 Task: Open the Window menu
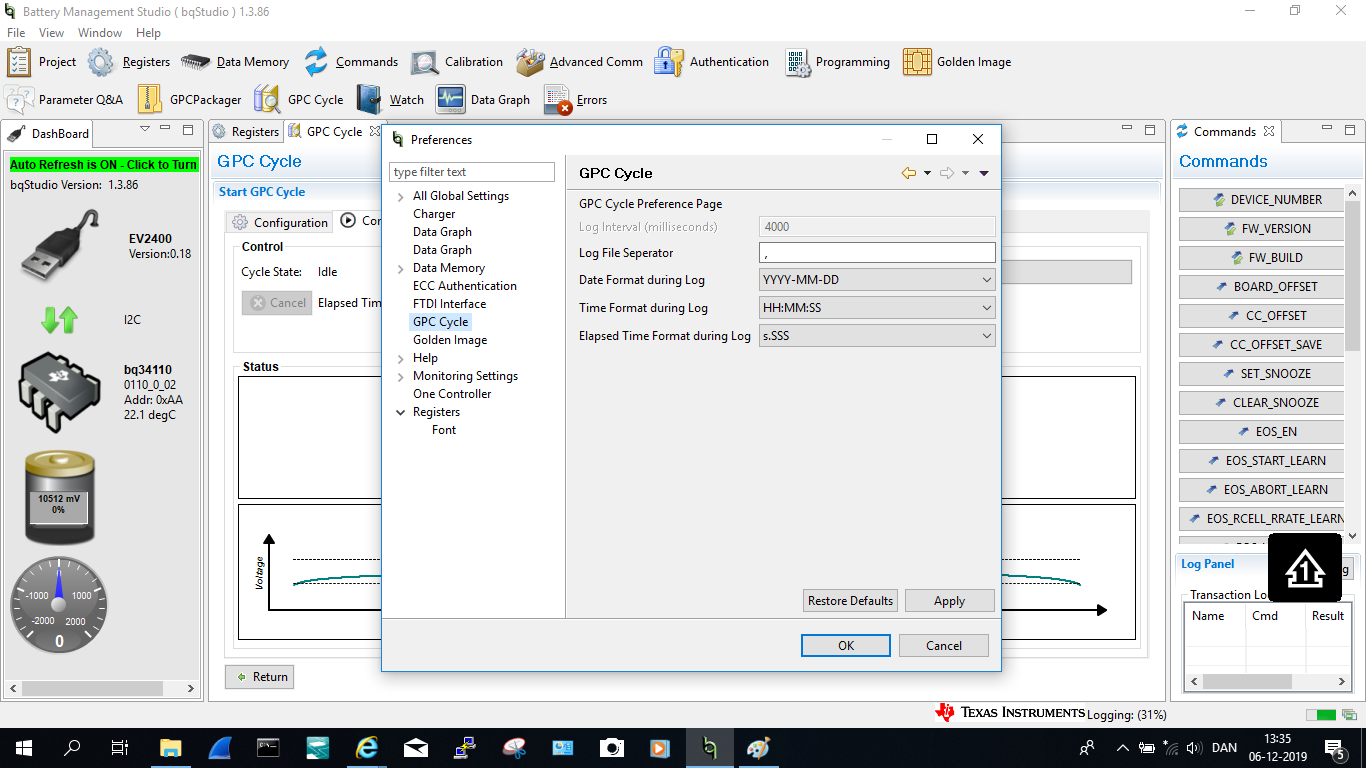point(100,33)
